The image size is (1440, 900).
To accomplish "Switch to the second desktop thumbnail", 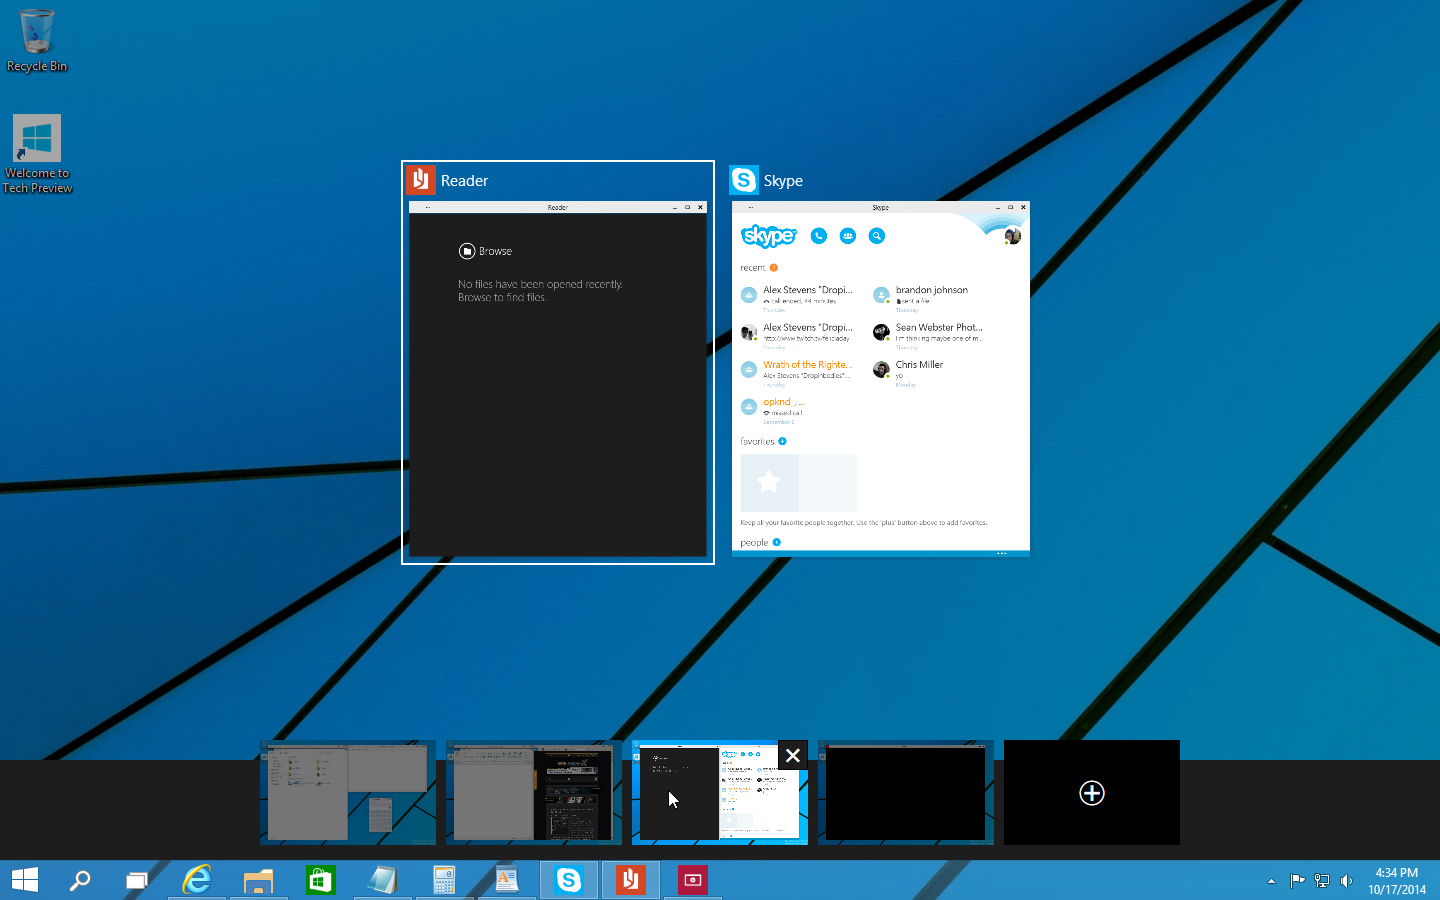I will 534,793.
